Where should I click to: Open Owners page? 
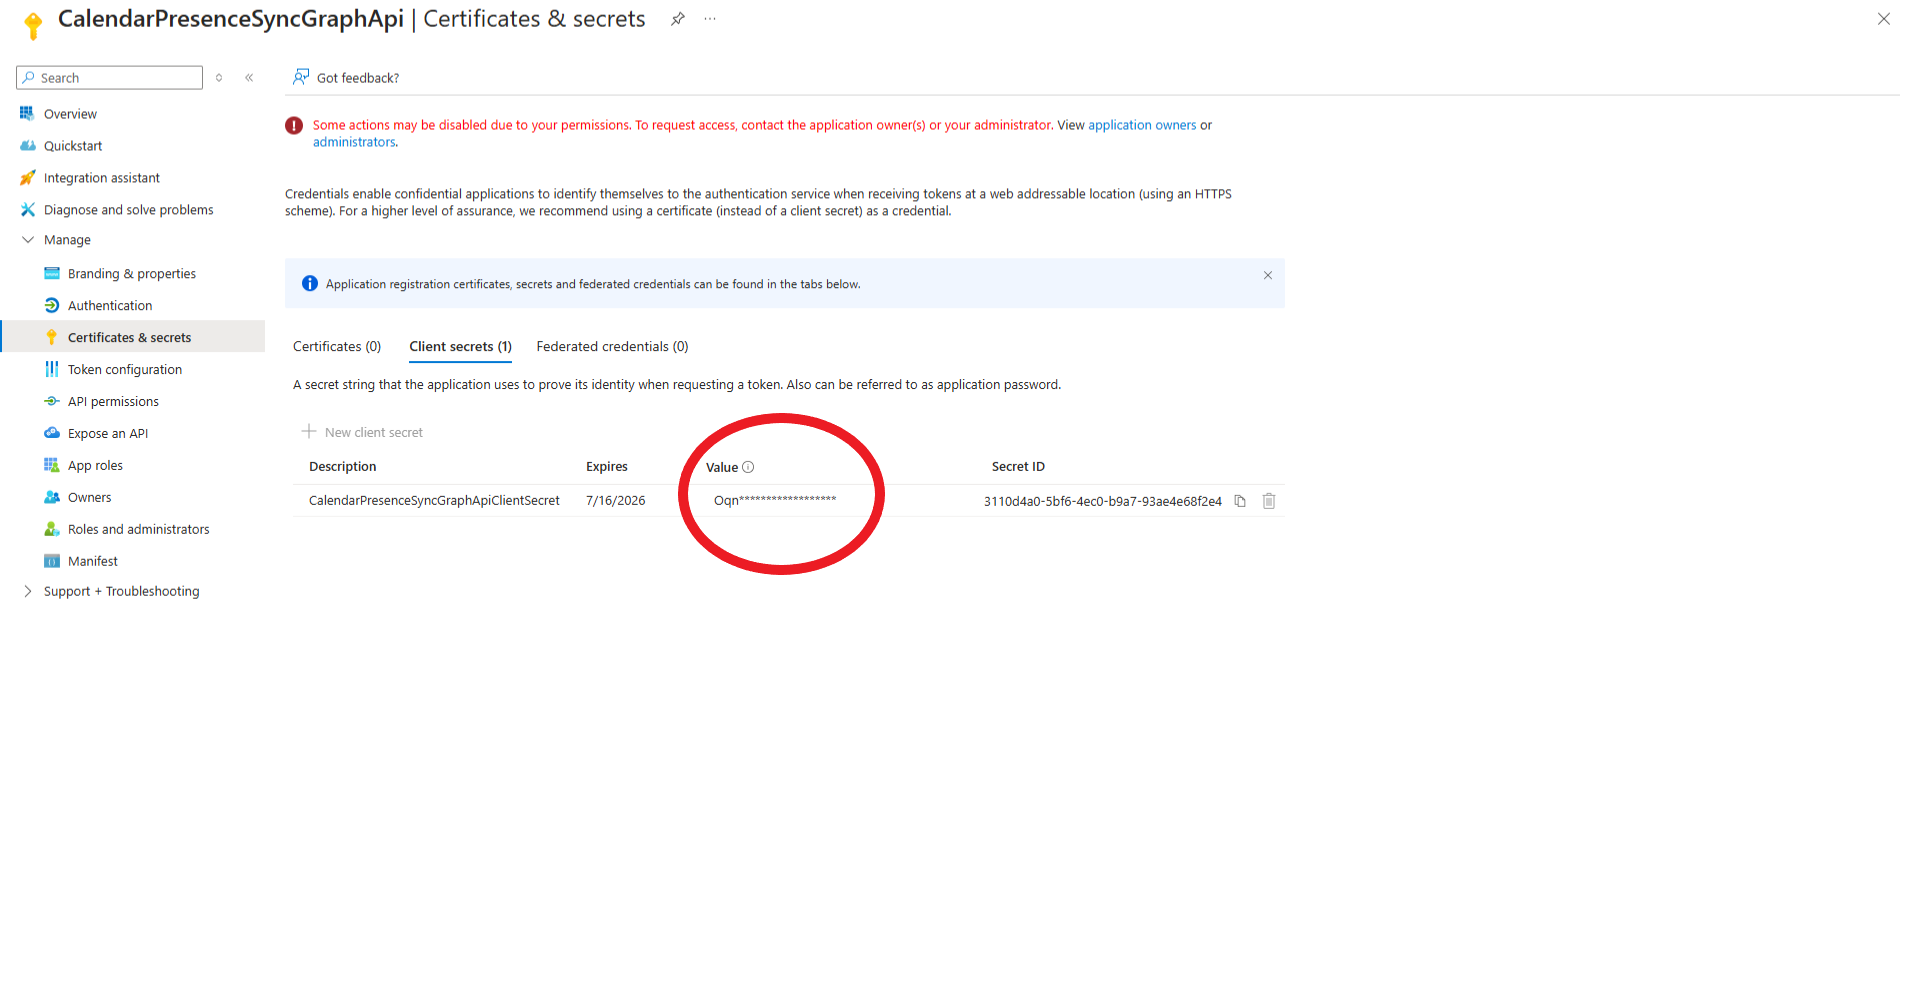point(89,498)
